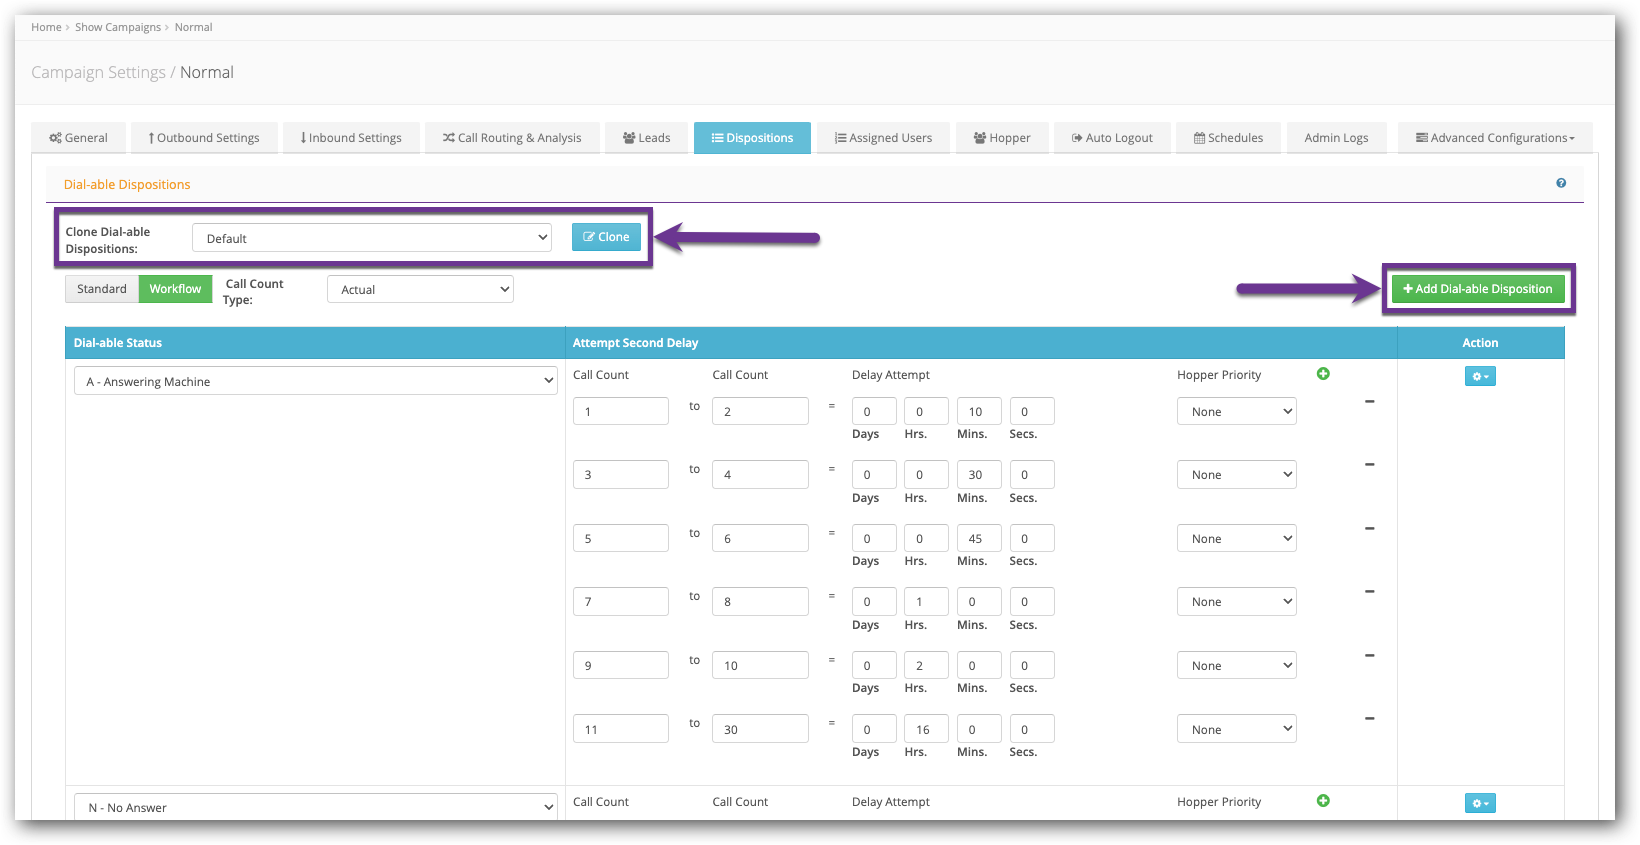Click the Normal breadcrumb text
Viewport: 1640px width, 845px height.
[193, 27]
